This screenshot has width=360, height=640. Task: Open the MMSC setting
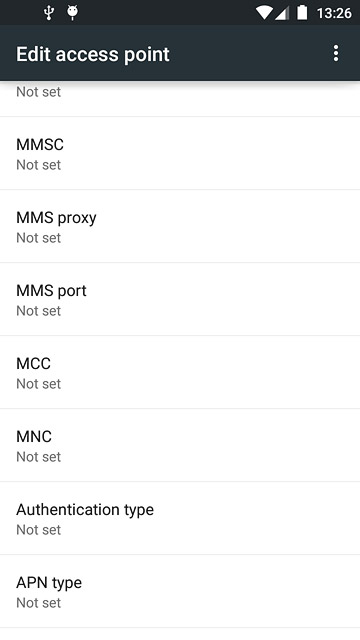tap(180, 153)
